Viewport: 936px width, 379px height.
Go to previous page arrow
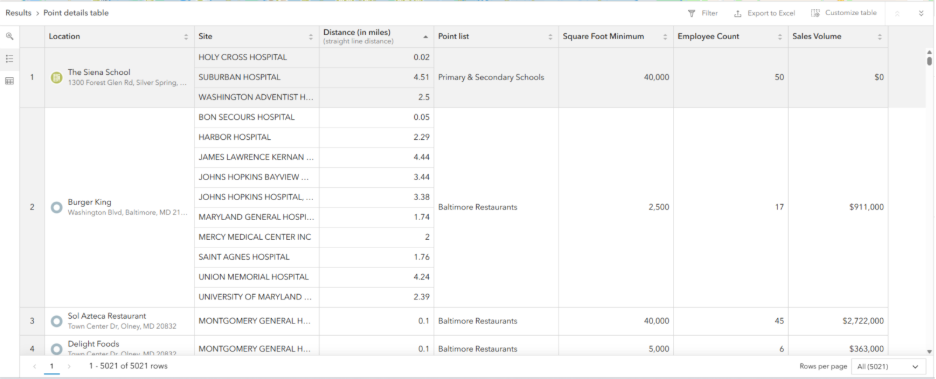(x=35, y=366)
